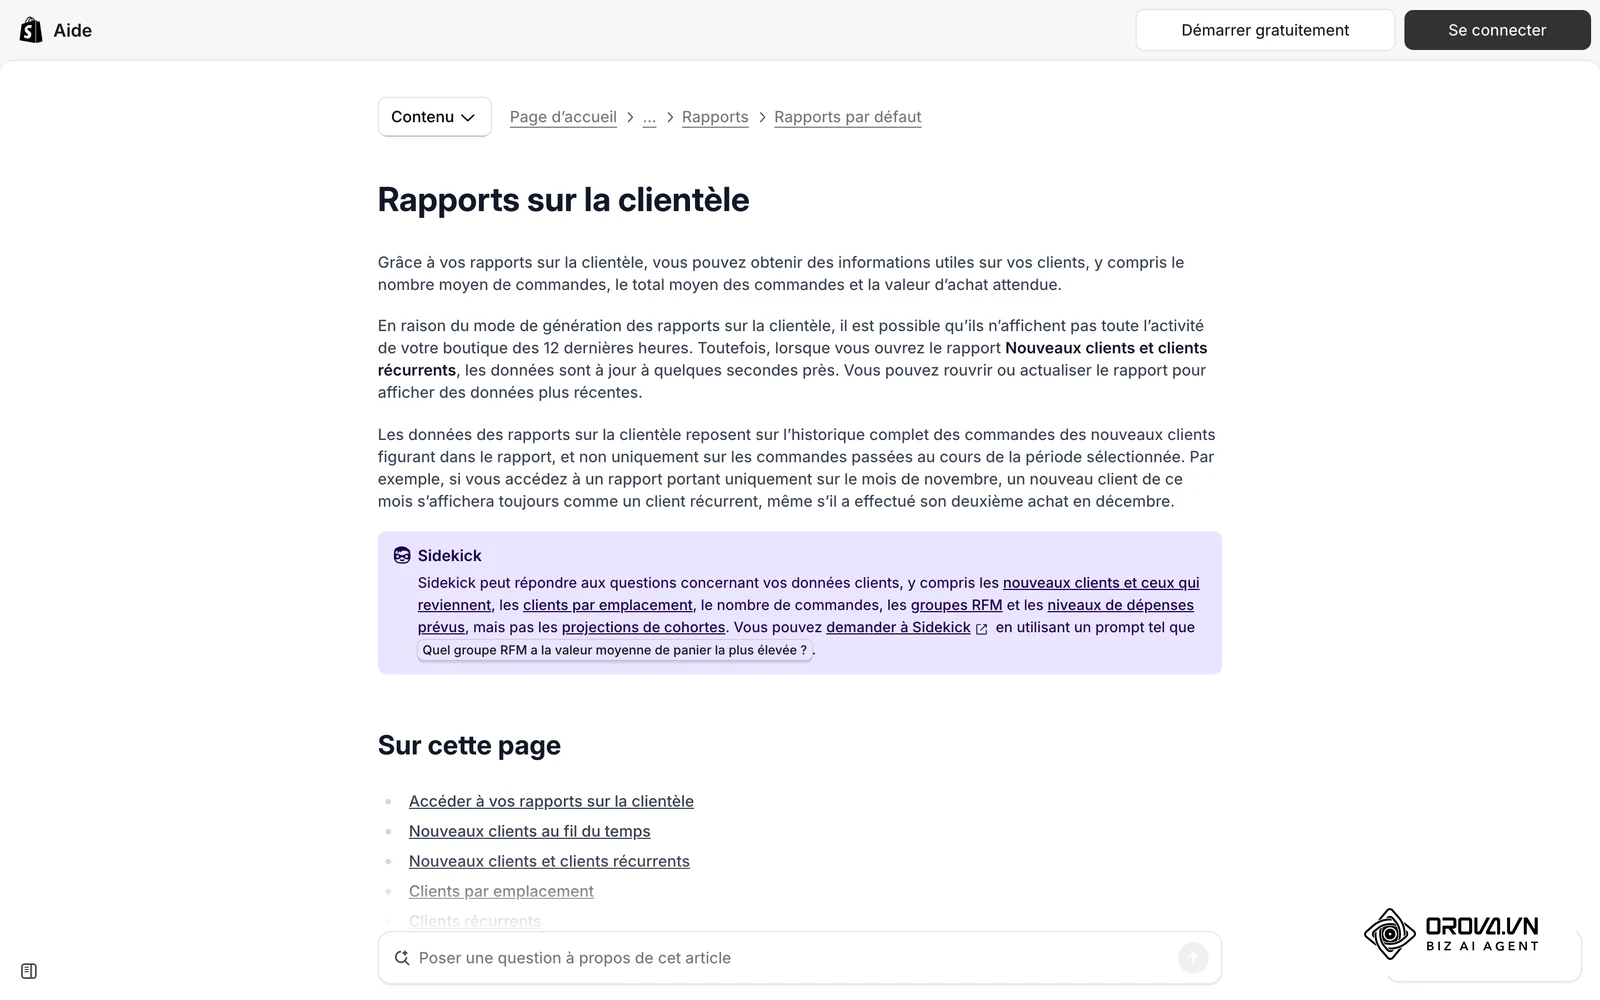Viewport: 1600px width, 1000px height.
Task: Click the Aide label next to the logo
Action: pos(73,30)
